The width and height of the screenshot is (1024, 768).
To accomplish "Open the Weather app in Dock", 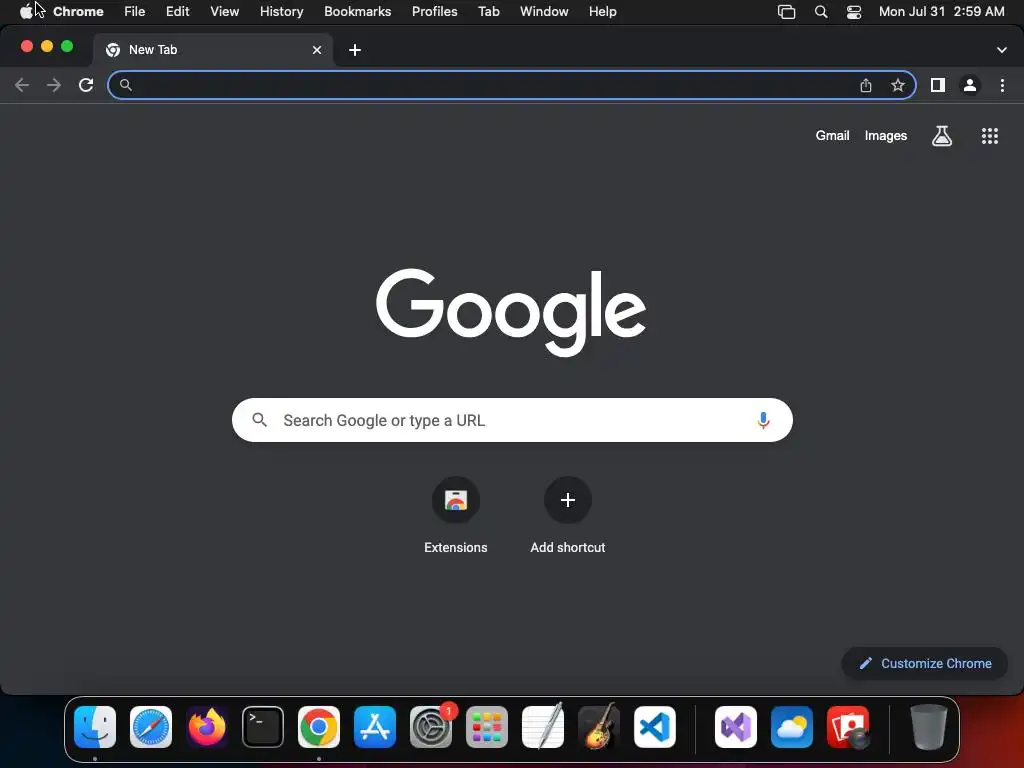I will (x=792, y=727).
